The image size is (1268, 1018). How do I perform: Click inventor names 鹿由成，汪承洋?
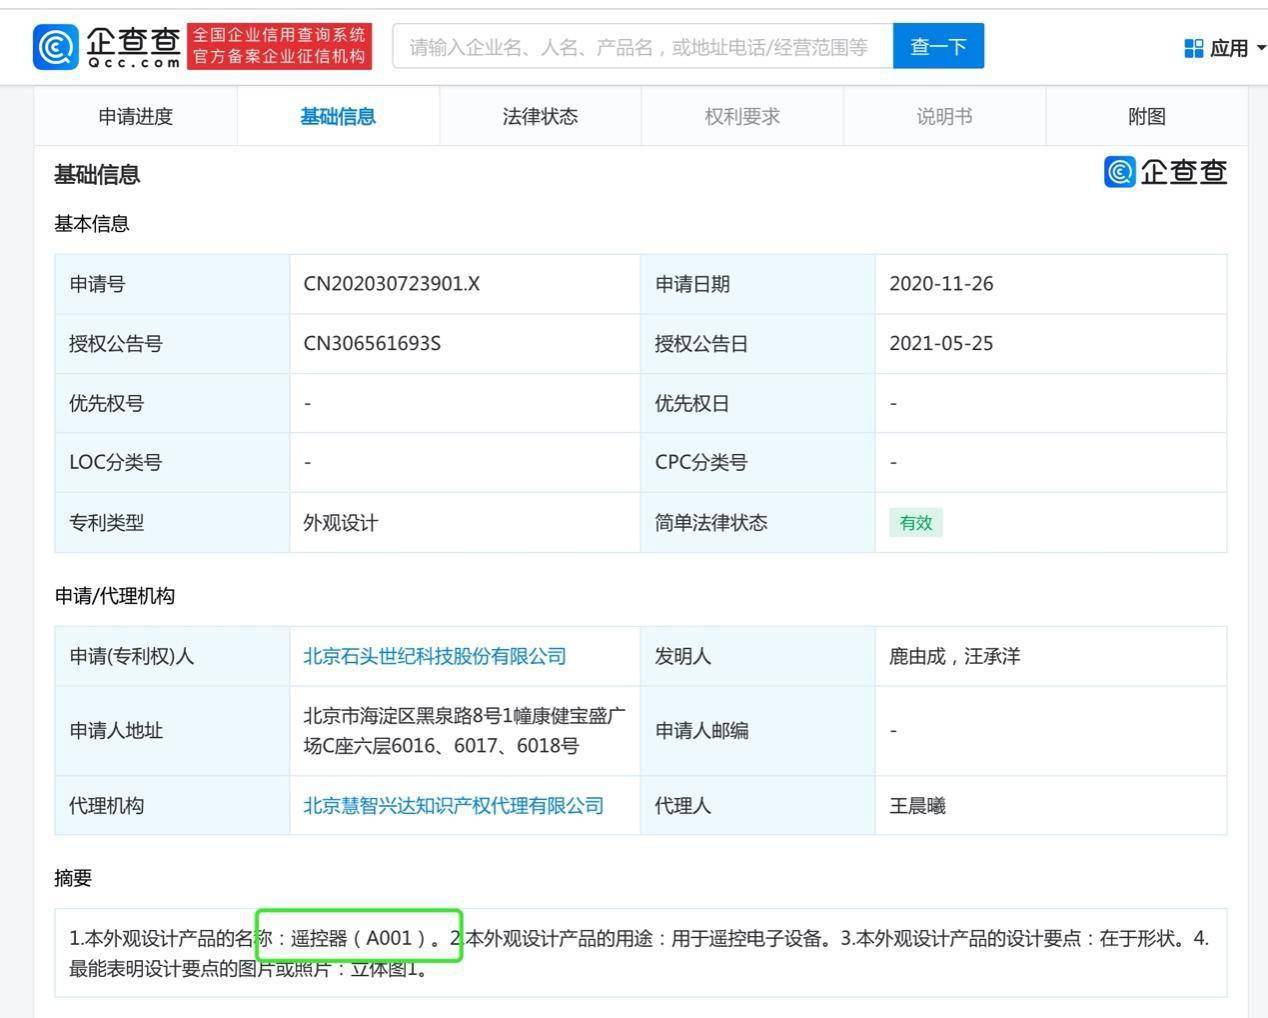click(x=954, y=656)
